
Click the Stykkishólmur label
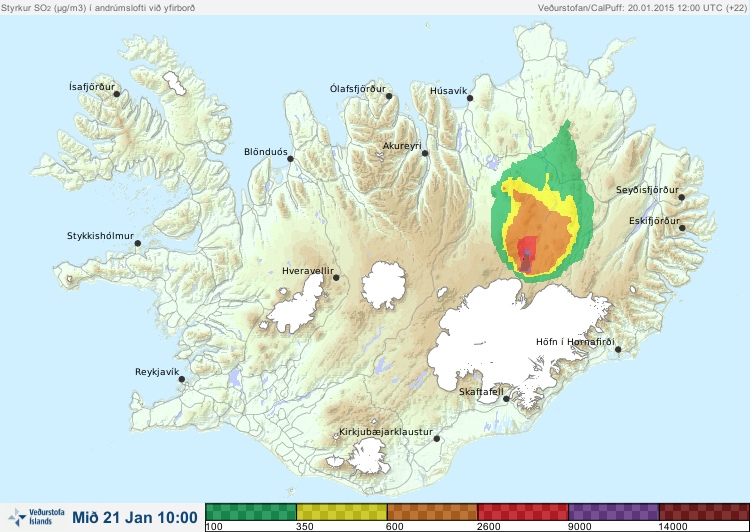[x=100, y=236]
